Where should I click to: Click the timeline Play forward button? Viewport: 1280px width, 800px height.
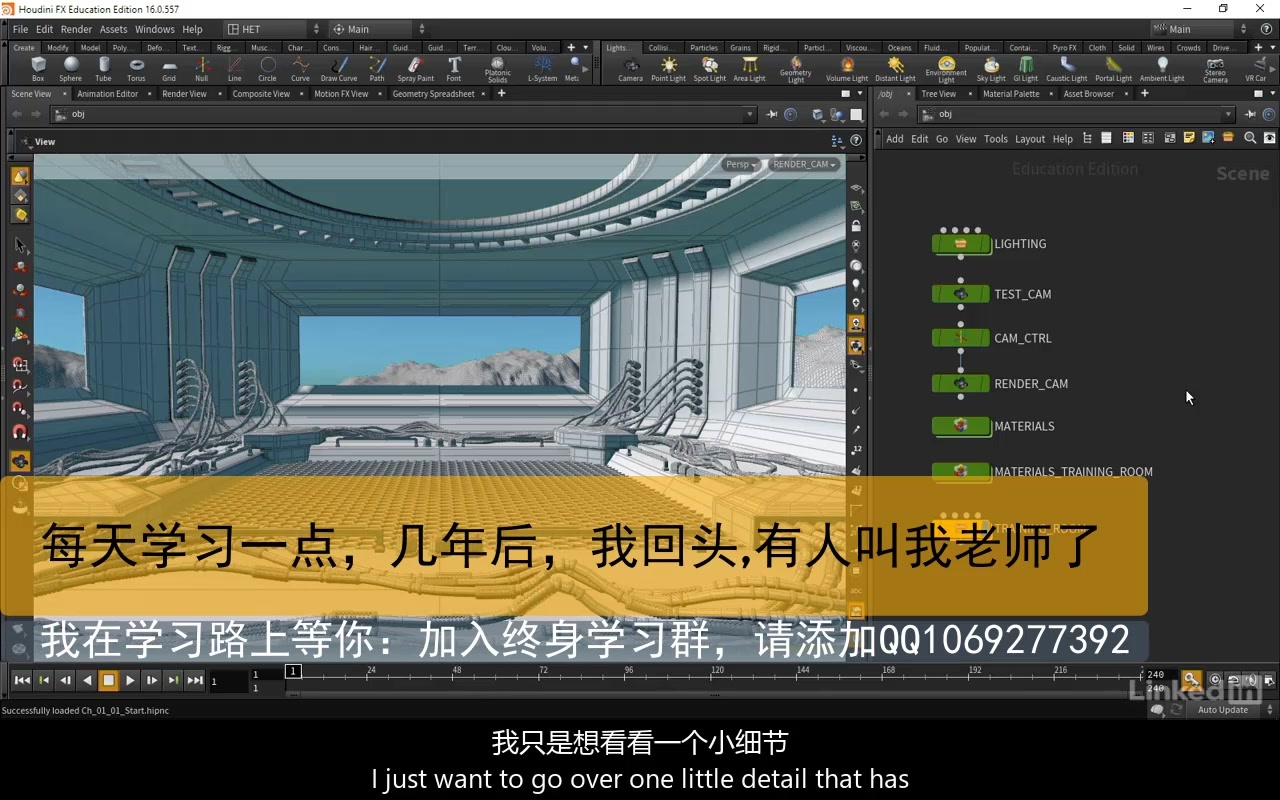pos(130,680)
